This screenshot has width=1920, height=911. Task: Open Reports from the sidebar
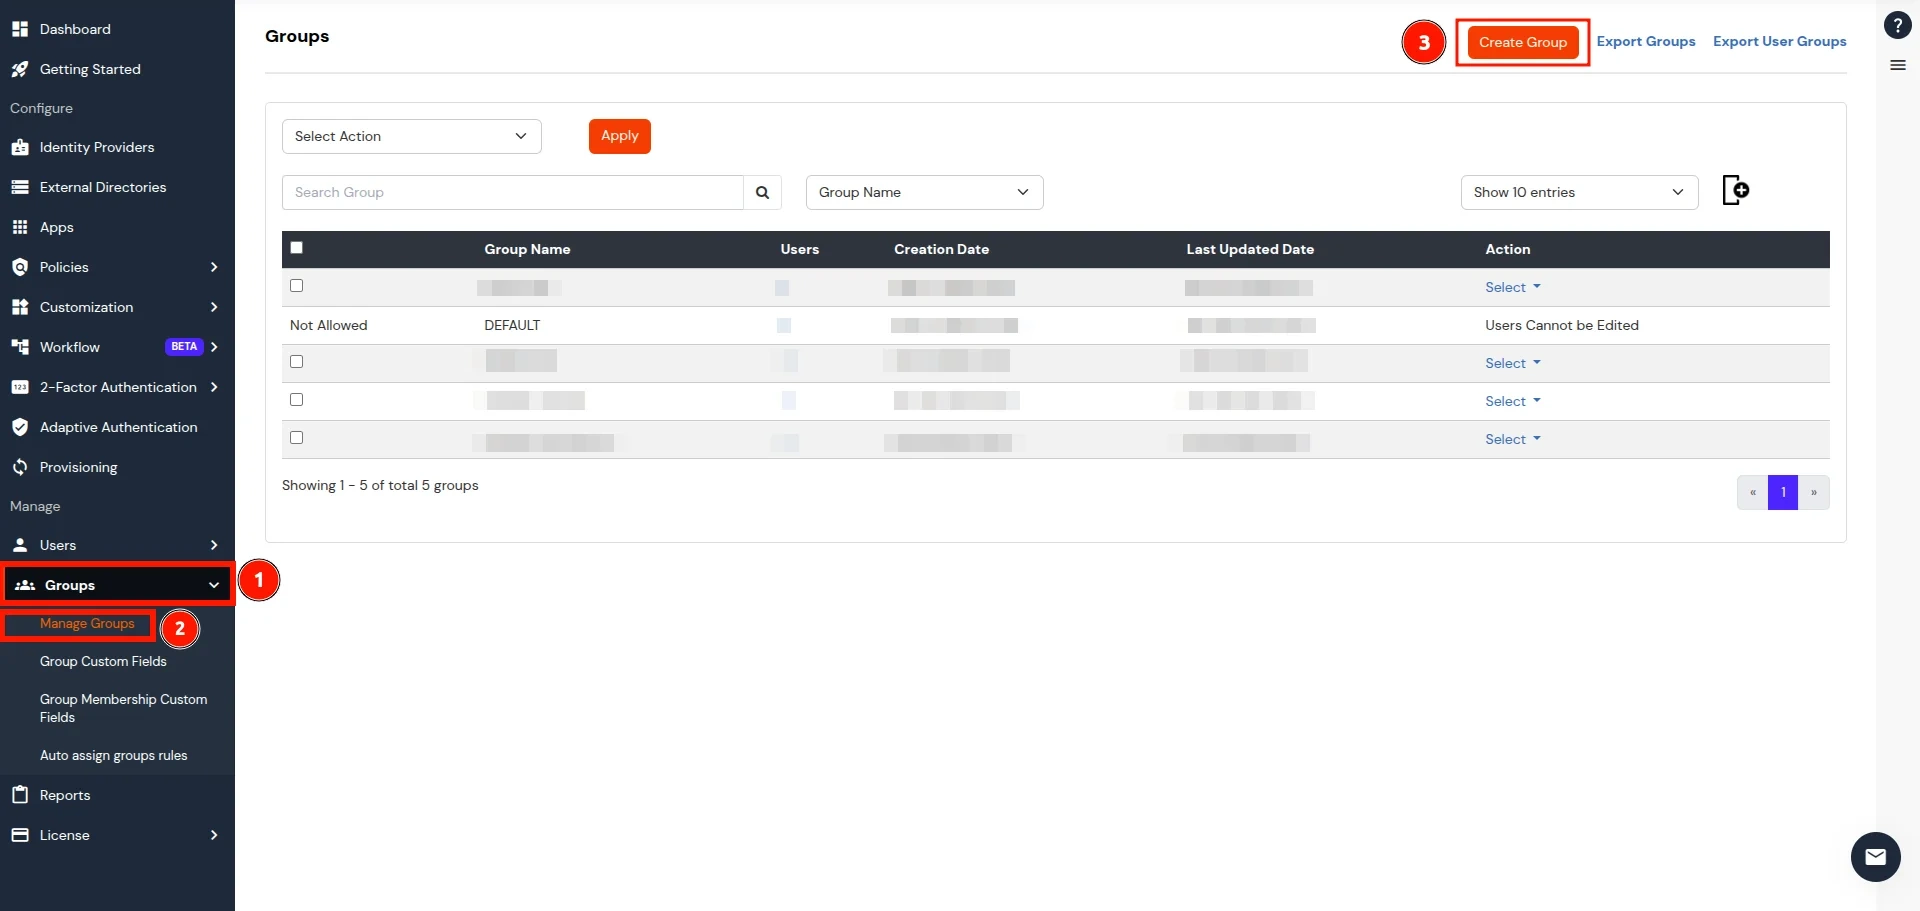point(65,795)
